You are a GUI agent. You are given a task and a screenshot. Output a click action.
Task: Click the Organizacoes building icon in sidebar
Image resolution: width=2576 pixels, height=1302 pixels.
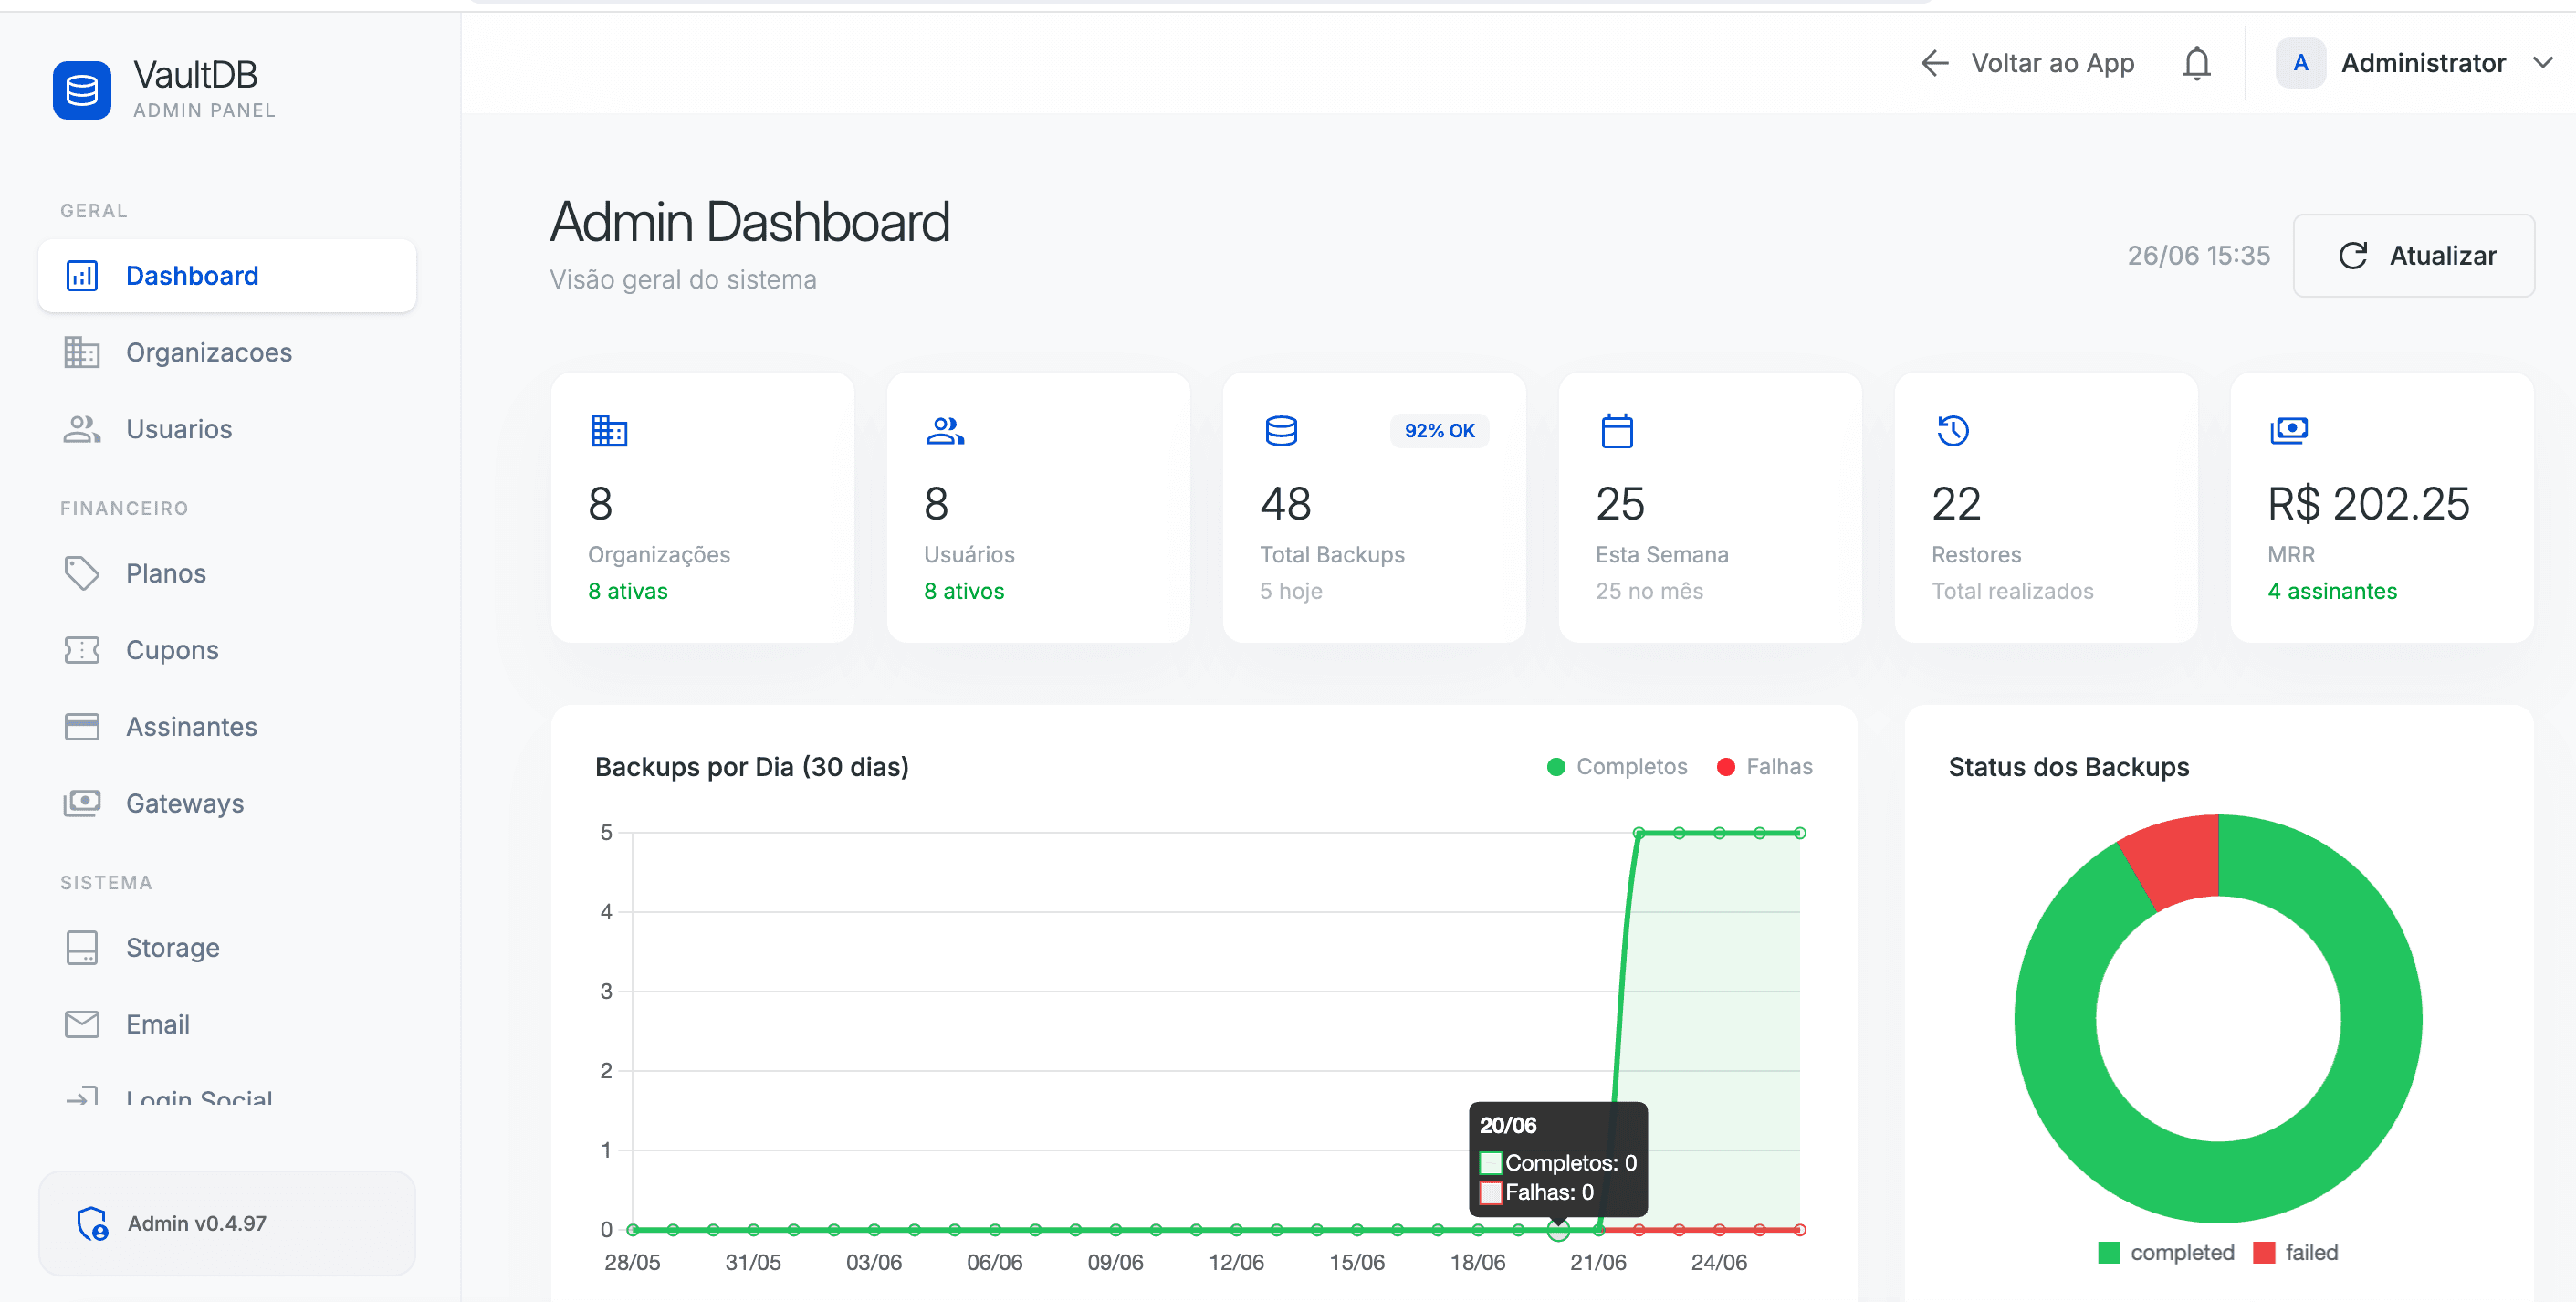coord(82,352)
